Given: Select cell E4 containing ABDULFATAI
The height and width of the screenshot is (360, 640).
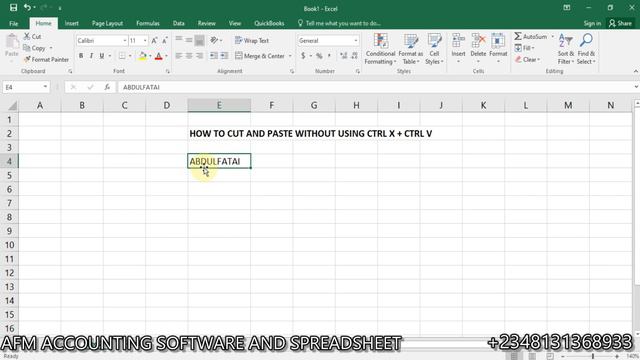Looking at the screenshot, I should [219, 161].
